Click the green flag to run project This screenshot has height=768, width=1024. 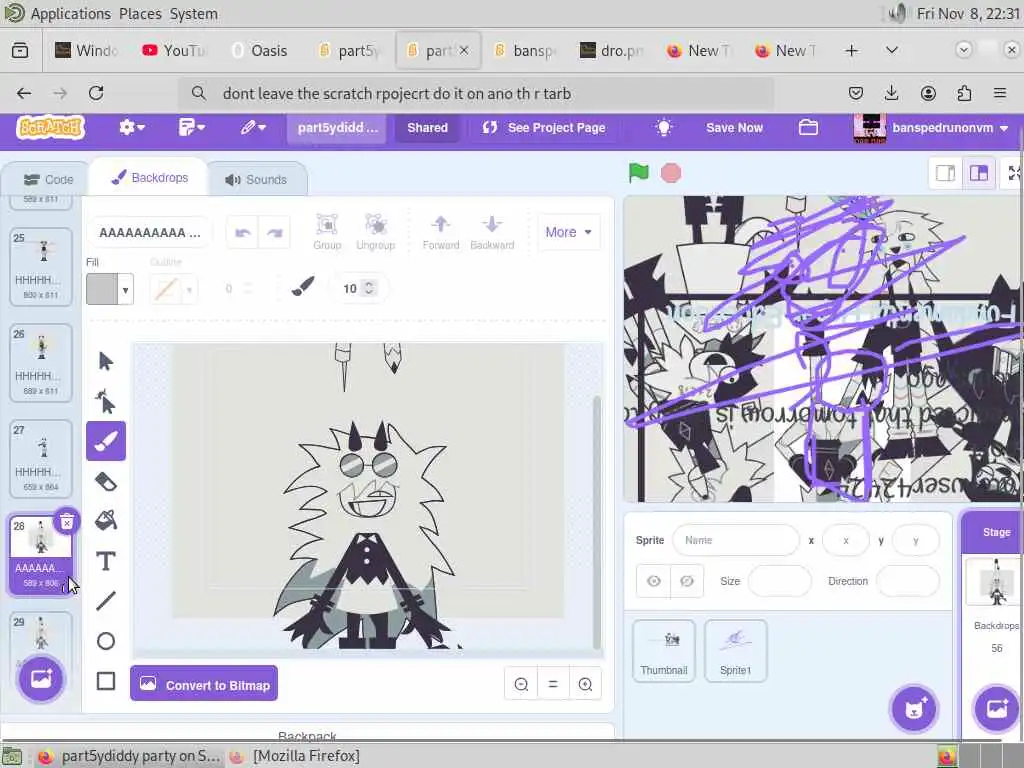tap(639, 173)
